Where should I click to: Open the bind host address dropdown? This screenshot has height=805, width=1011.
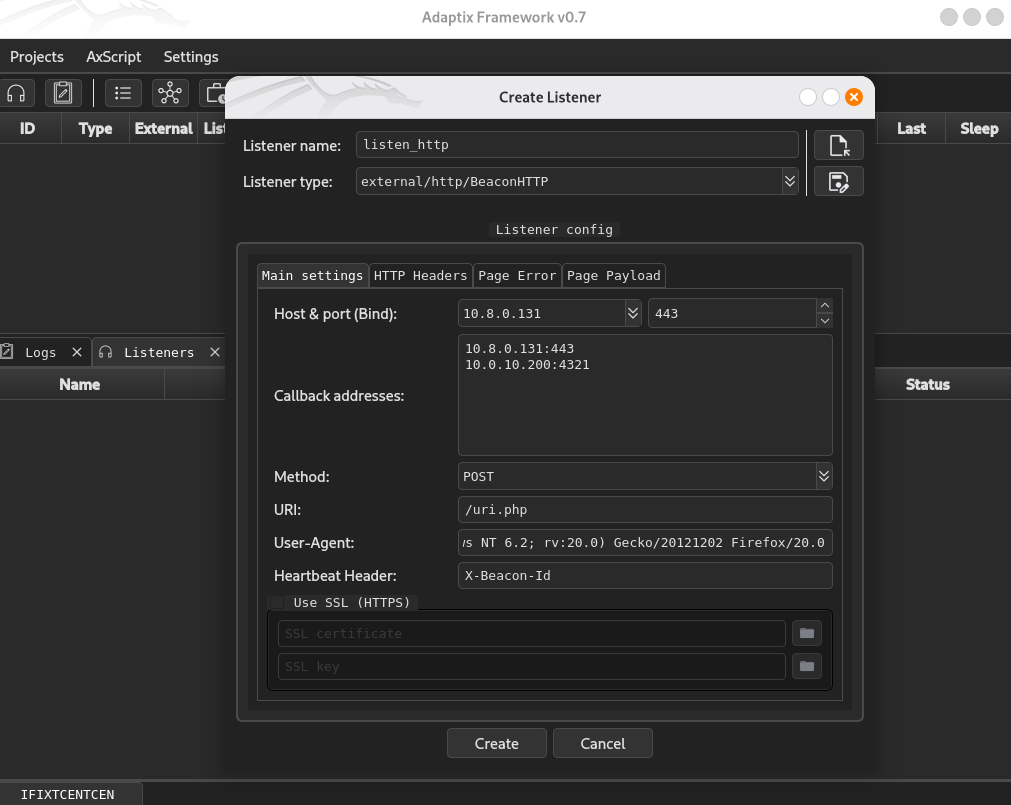[633, 313]
